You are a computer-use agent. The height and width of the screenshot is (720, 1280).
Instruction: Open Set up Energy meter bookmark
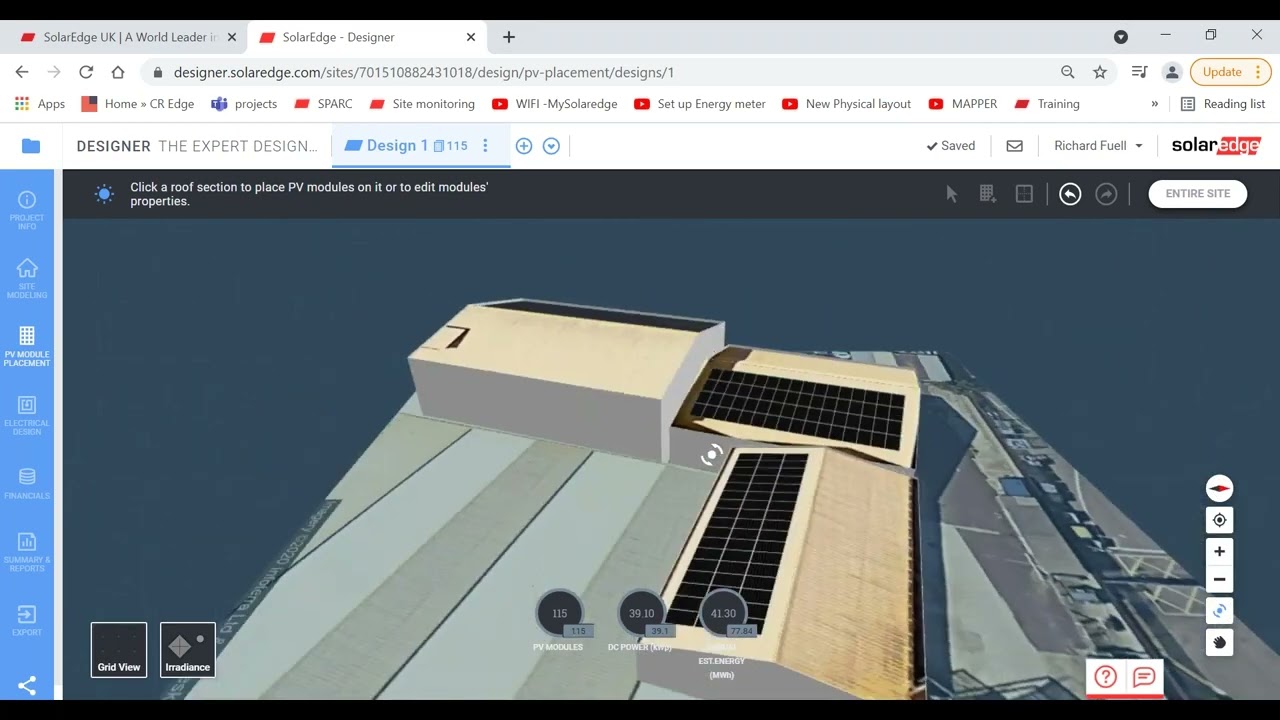coord(700,104)
